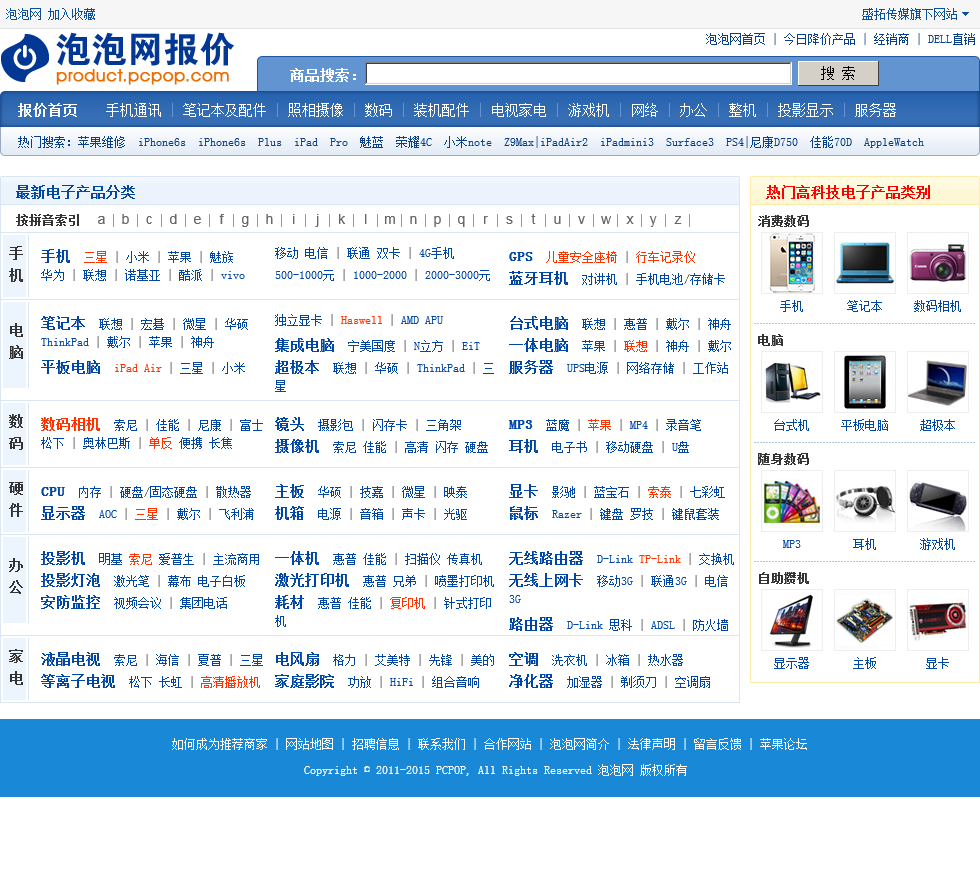Open 显卡 category link in hardware row

point(524,491)
